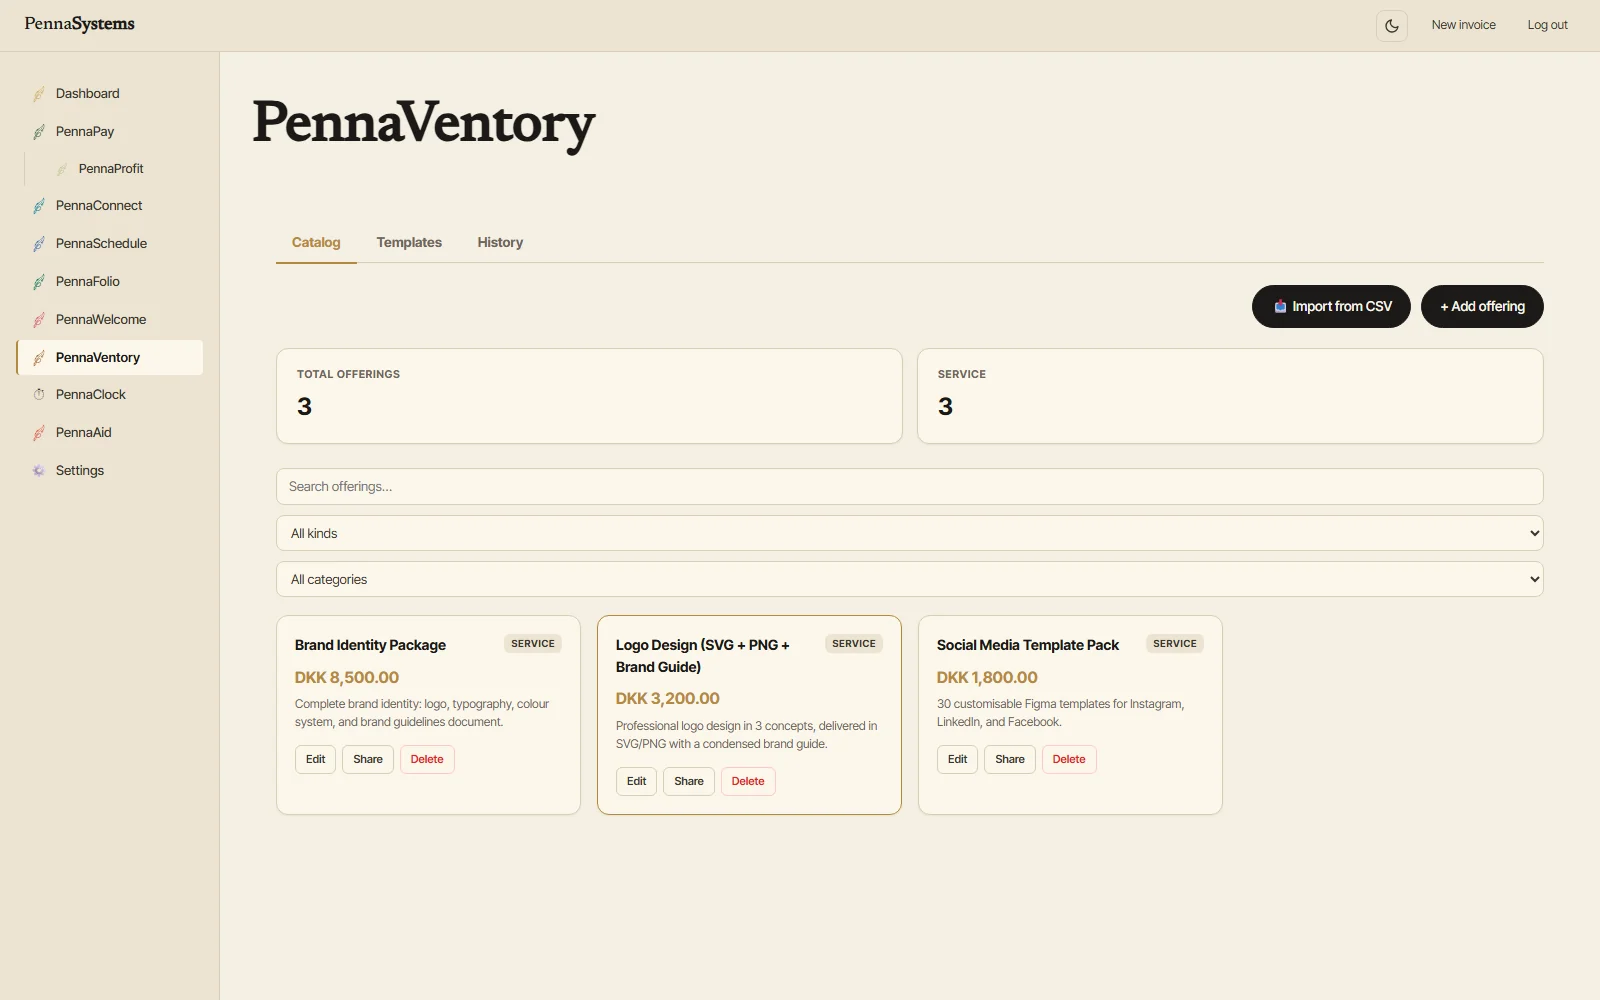Click Social Media Template Pack title

tap(1028, 646)
